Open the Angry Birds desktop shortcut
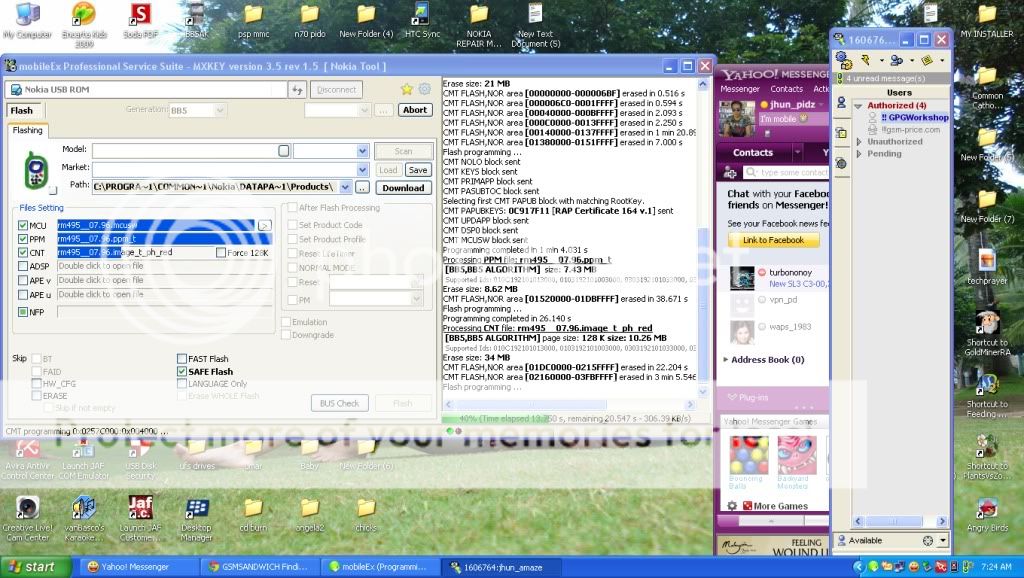This screenshot has width=1024, height=578. pyautogui.click(x=986, y=509)
